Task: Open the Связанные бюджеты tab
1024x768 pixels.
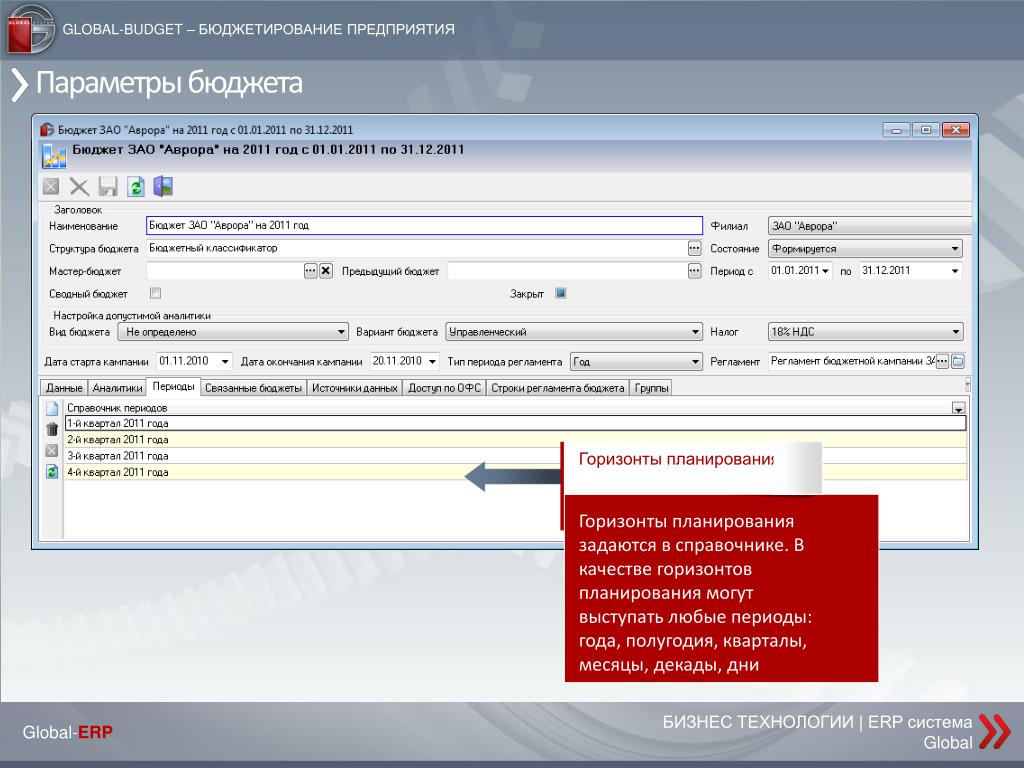Action: pyautogui.click(x=253, y=388)
